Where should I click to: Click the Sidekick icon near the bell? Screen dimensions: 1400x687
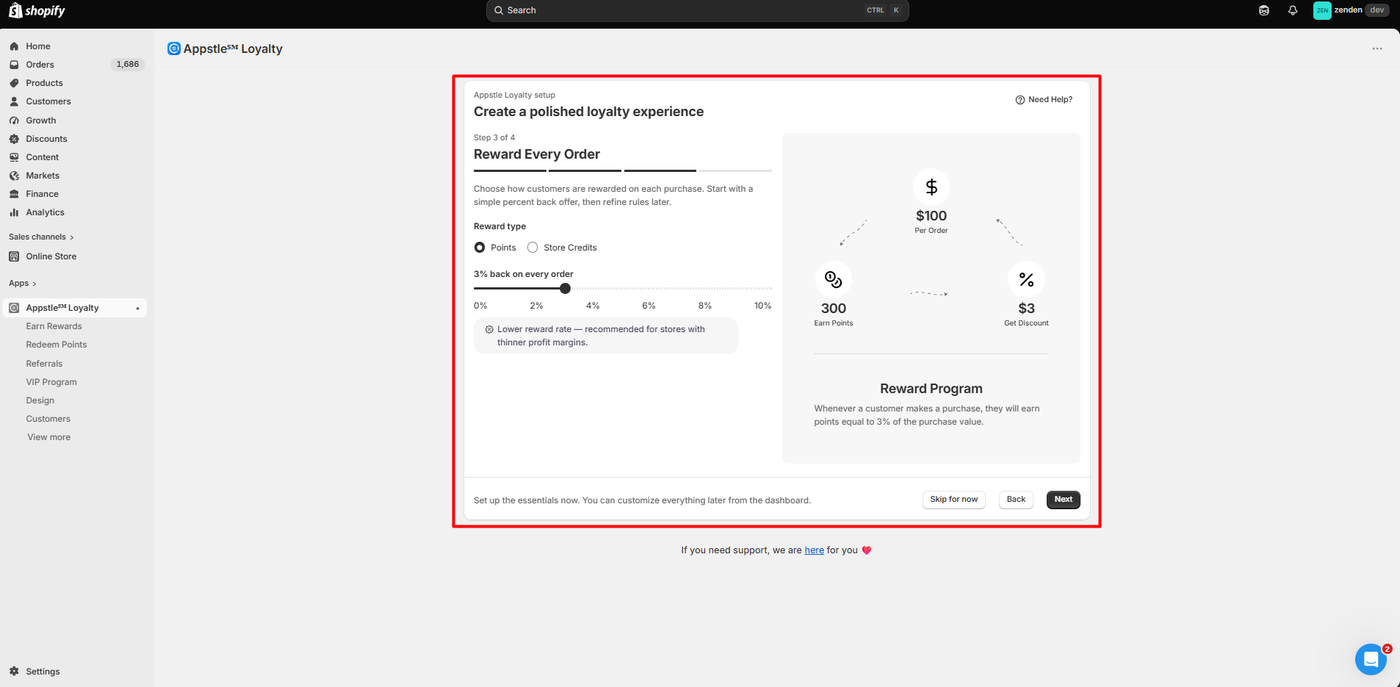tap(1264, 10)
